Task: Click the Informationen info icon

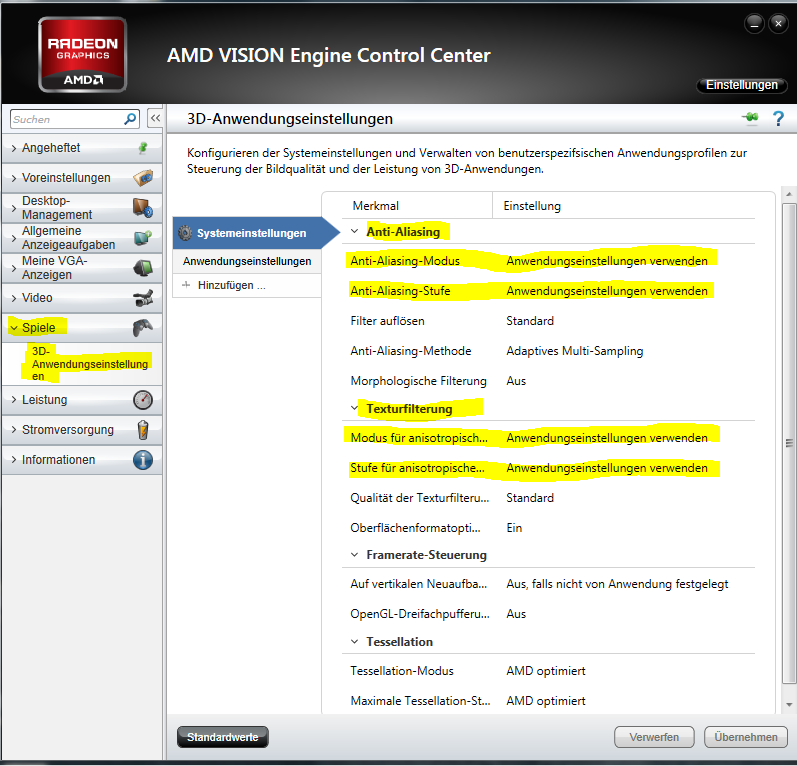Action: (143, 460)
